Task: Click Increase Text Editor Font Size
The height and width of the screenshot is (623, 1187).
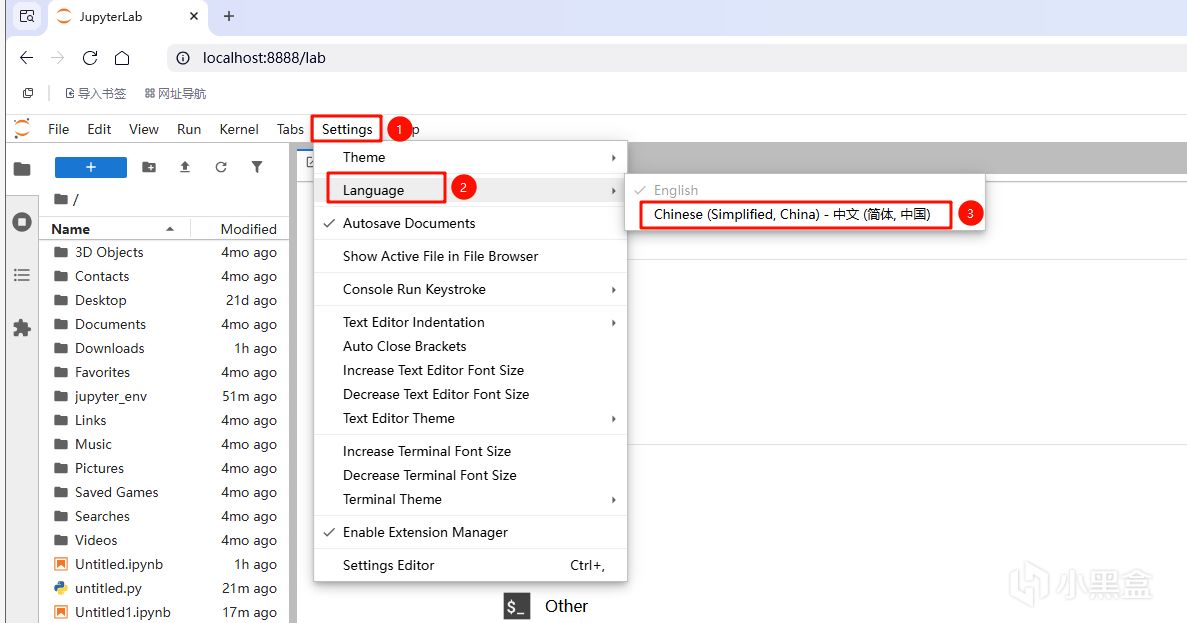Action: pos(470,370)
